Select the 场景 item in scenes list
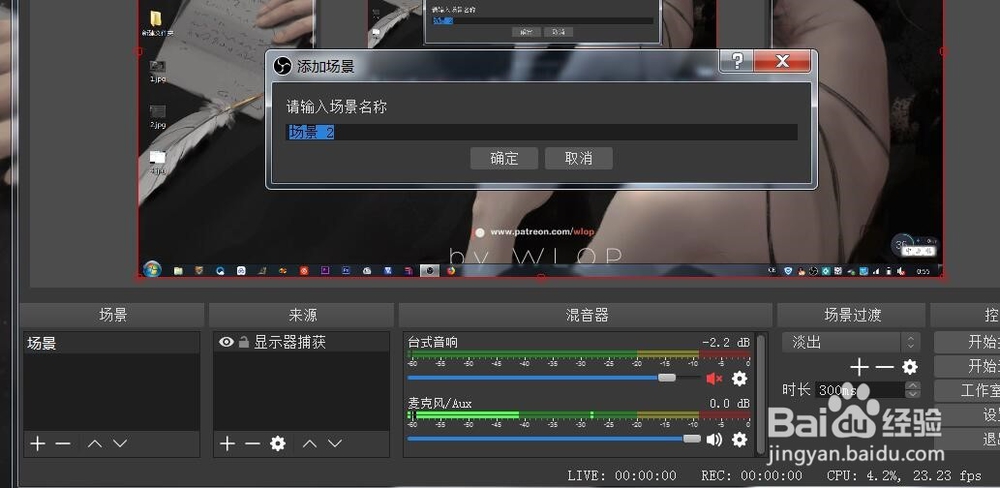 (112, 344)
